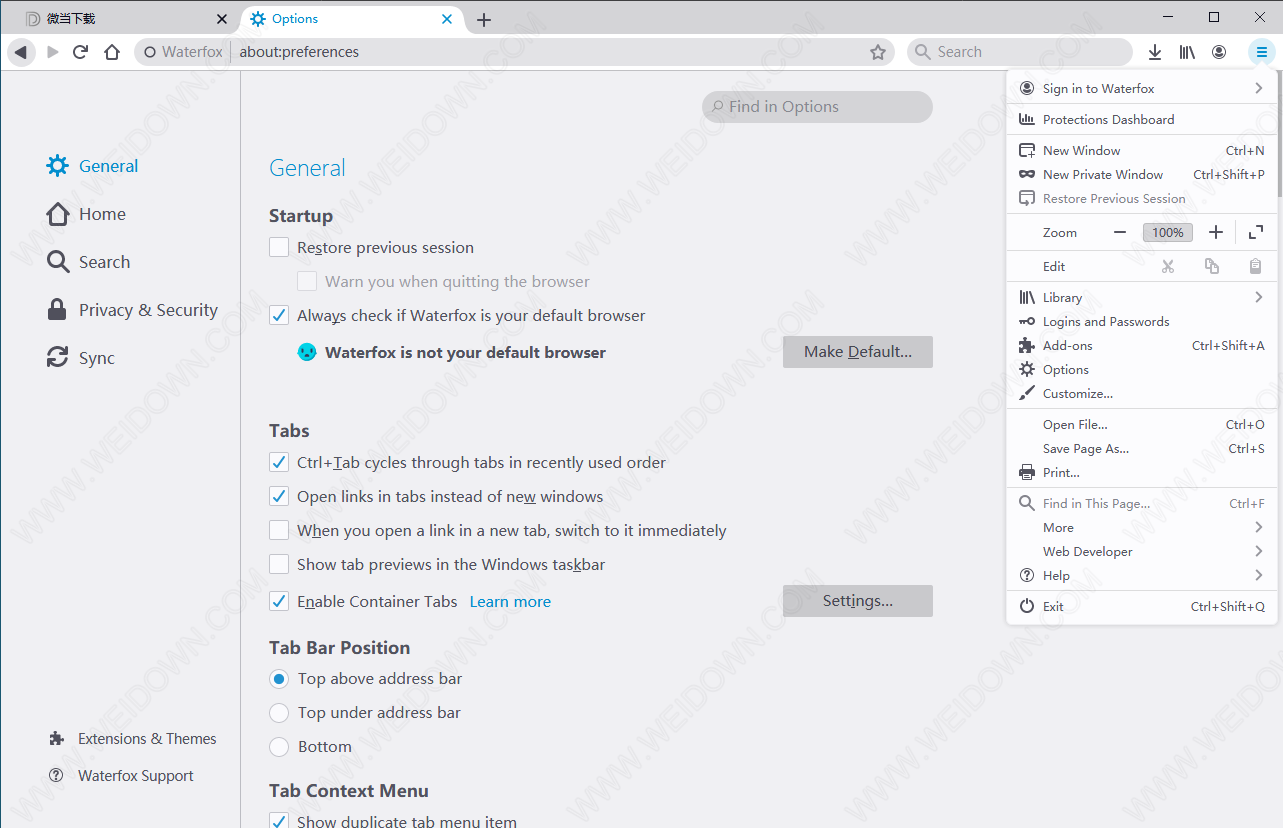Reset zoom via 100% button
The height and width of the screenshot is (828, 1283).
pyautogui.click(x=1168, y=232)
